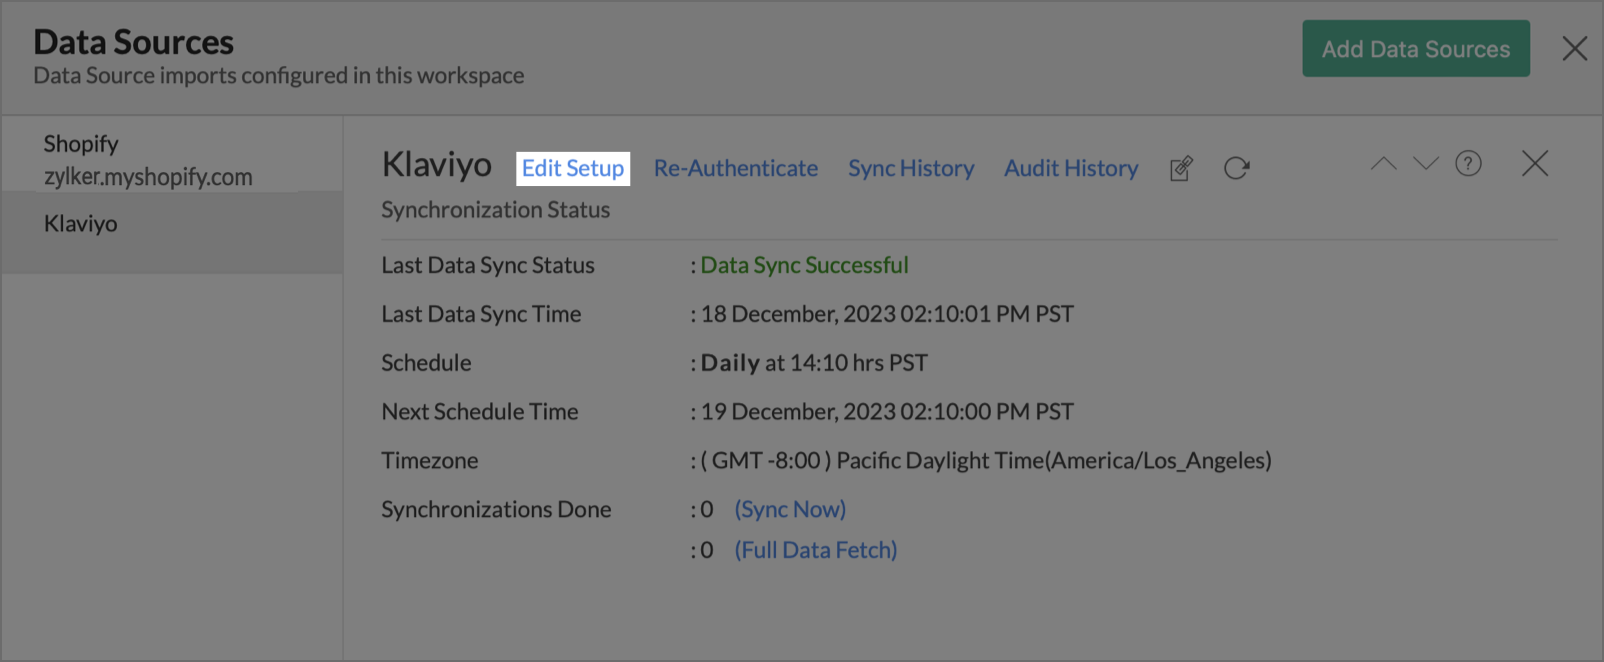Click the rename pencil icon beside Audit History
This screenshot has width=1604, height=662.
tap(1181, 168)
